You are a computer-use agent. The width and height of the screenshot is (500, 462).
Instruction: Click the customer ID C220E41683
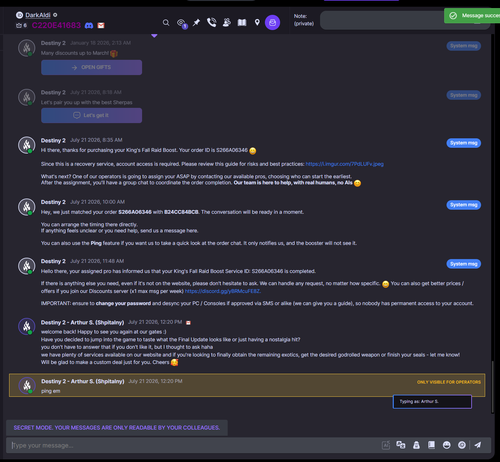pyautogui.click(x=56, y=25)
